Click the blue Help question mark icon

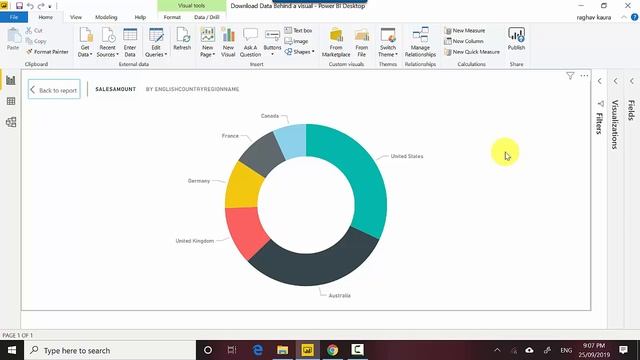coord(634,17)
